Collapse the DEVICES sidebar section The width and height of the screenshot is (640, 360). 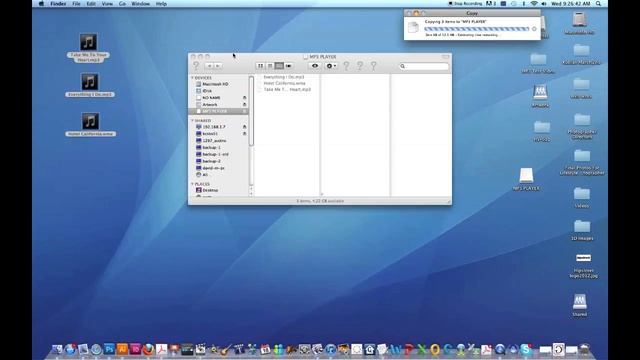tap(192, 78)
